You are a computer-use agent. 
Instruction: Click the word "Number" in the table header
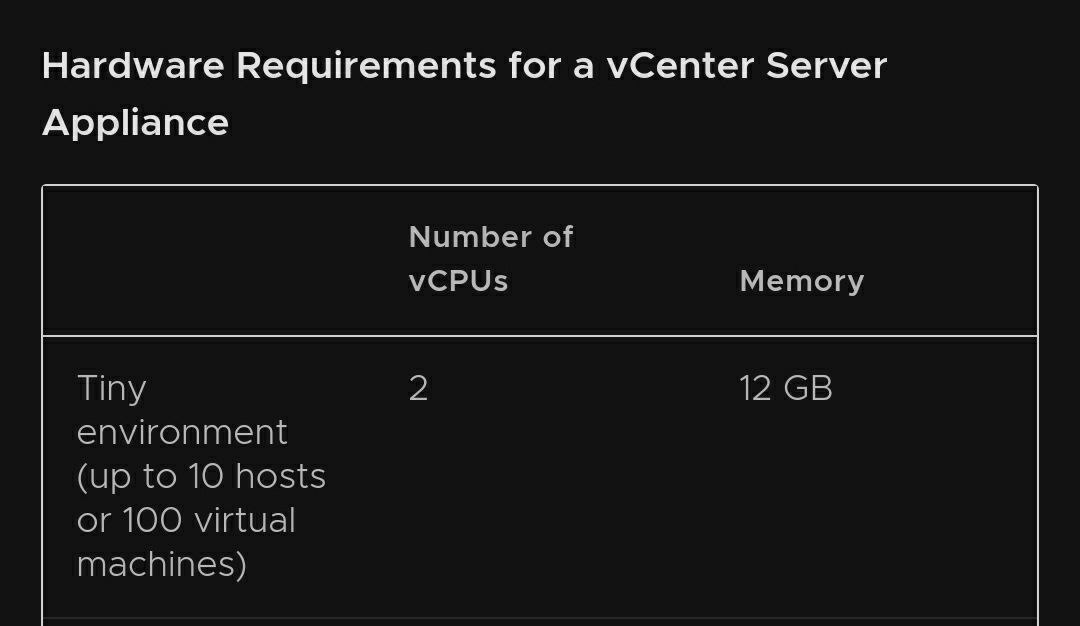click(x=470, y=237)
